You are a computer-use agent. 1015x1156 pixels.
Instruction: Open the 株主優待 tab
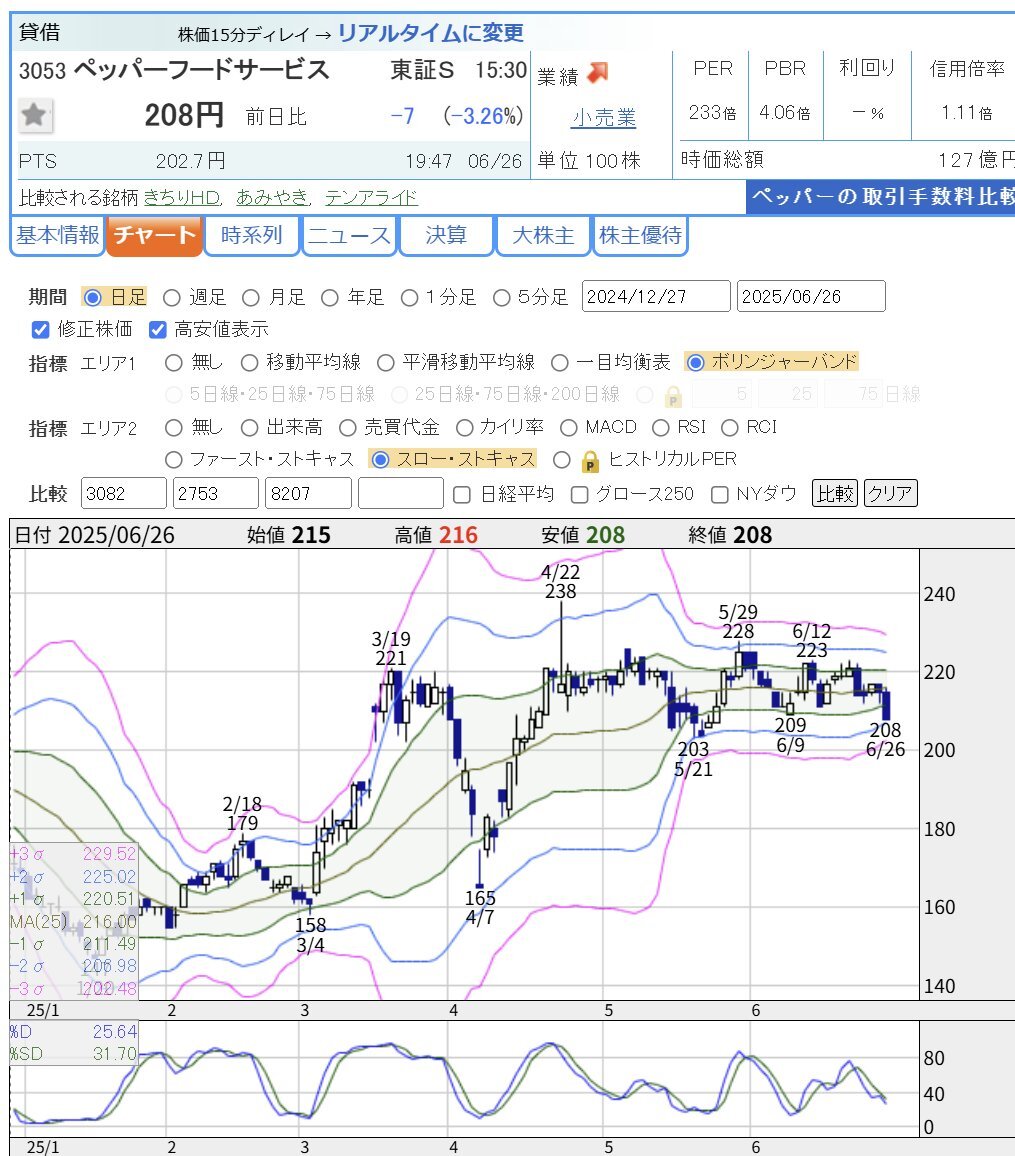tap(640, 236)
